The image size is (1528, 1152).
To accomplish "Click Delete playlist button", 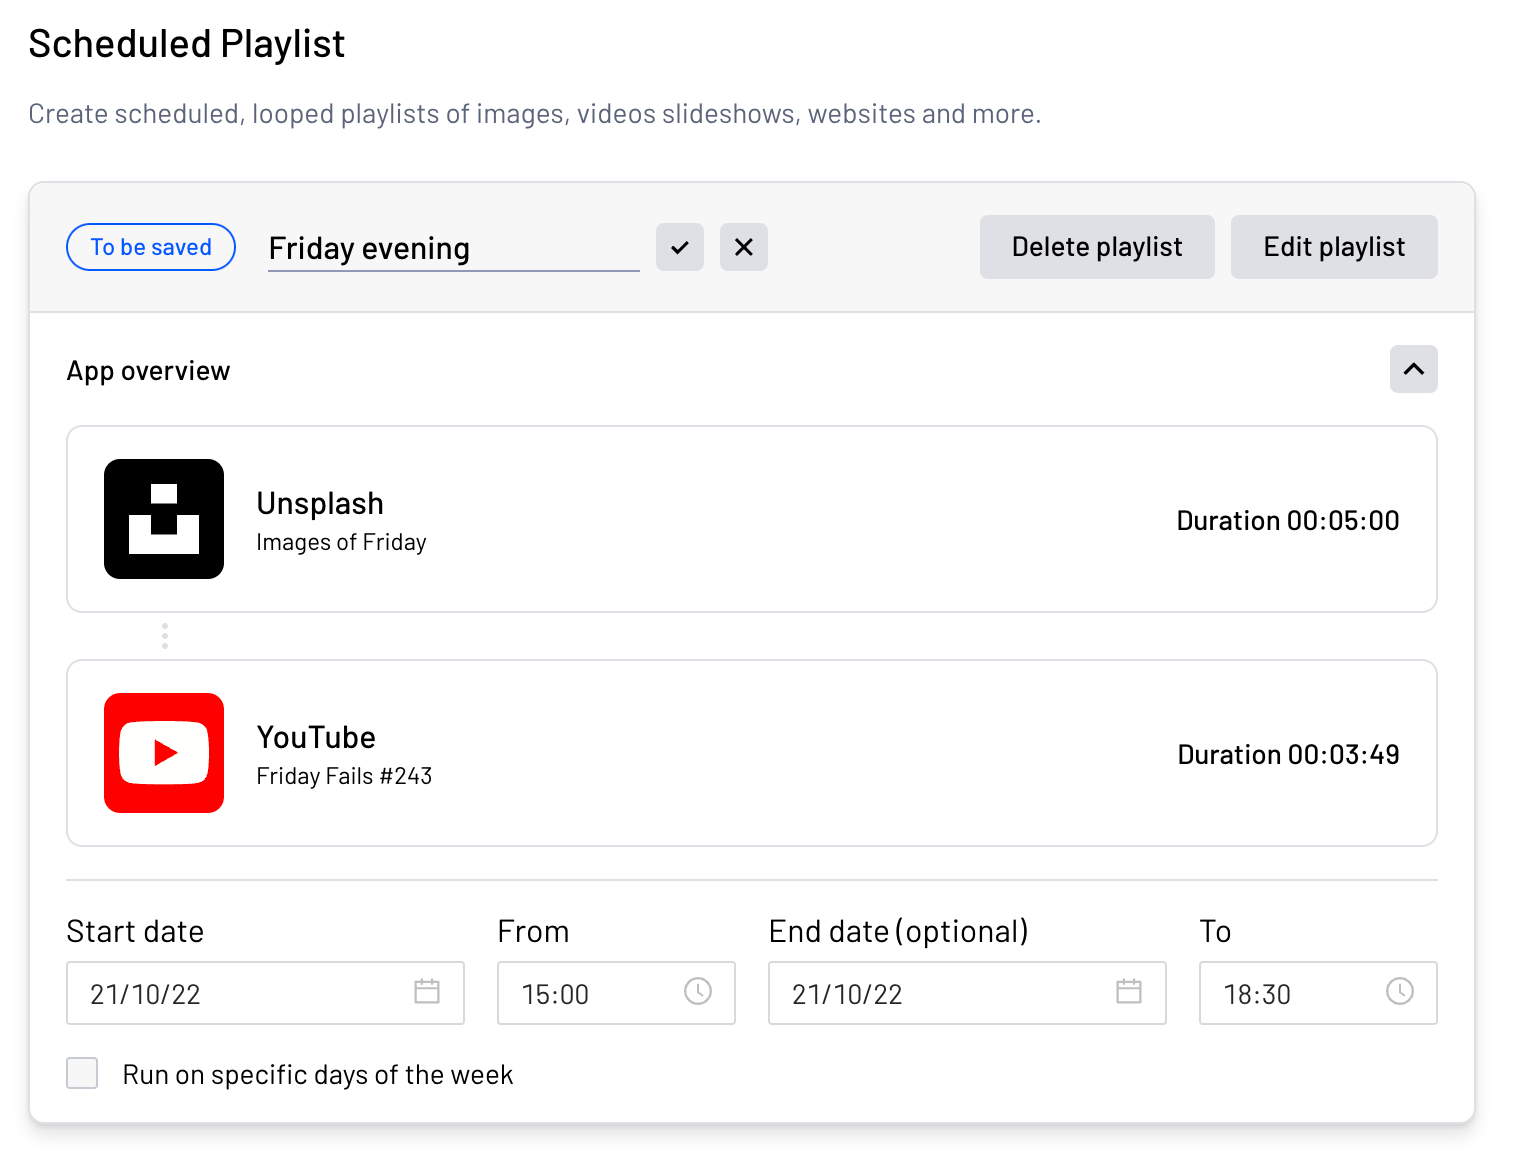I will [1097, 247].
